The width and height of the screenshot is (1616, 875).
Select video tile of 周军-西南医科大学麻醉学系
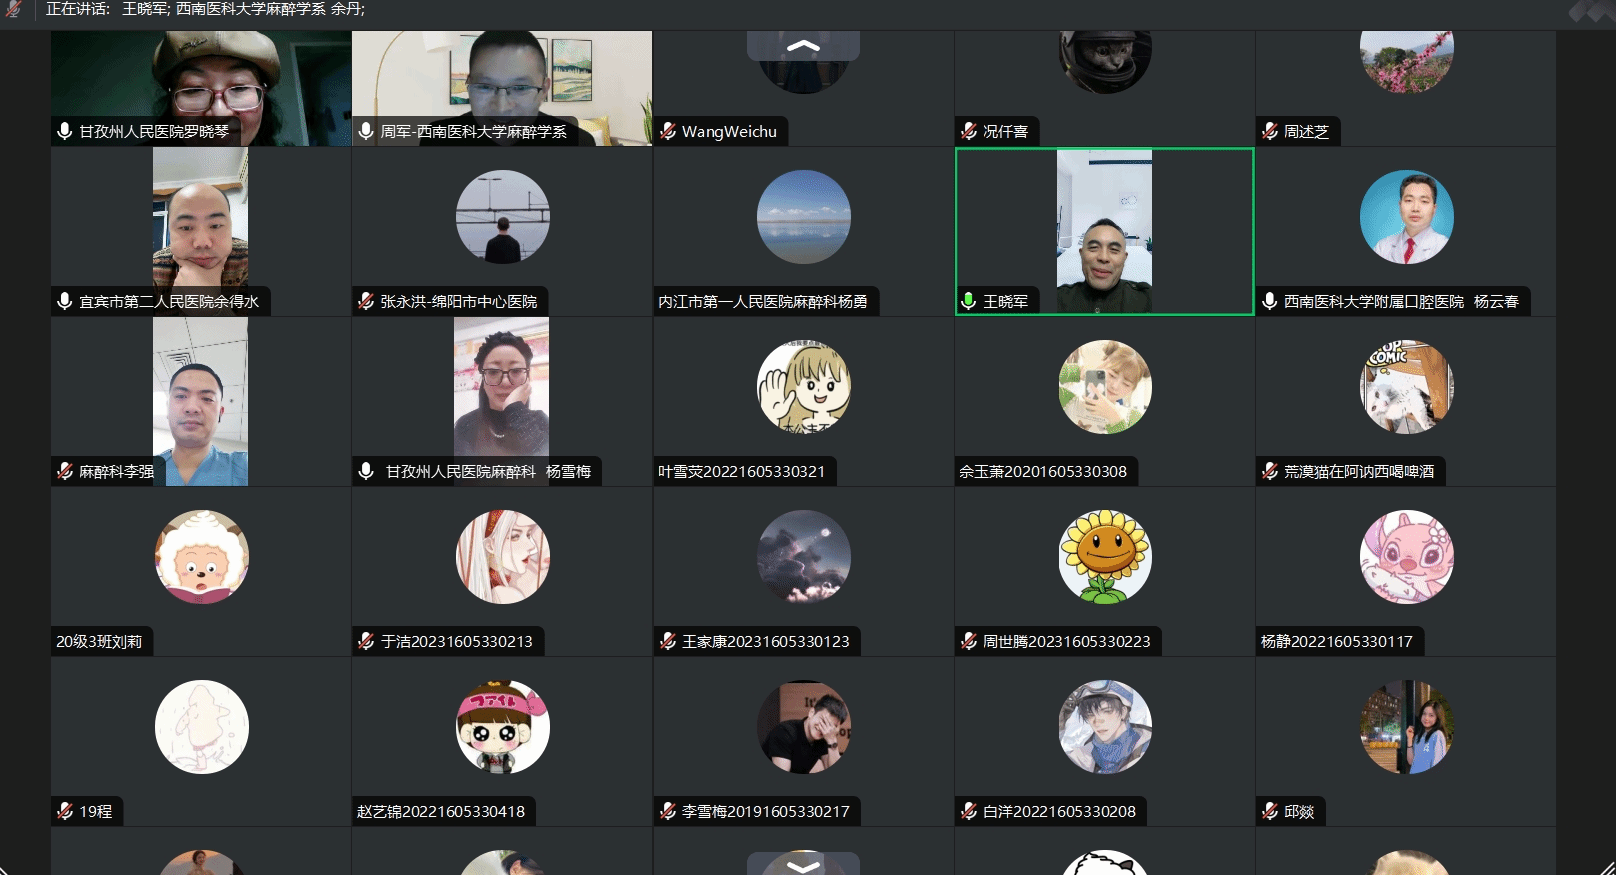pyautogui.click(x=502, y=88)
